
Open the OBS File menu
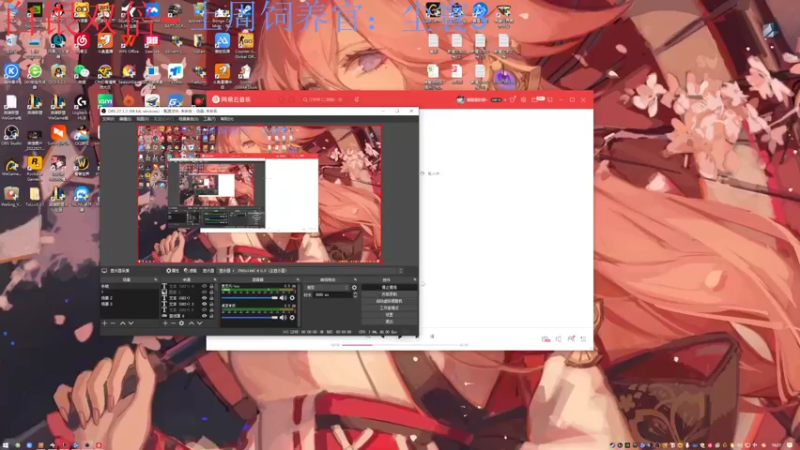point(108,119)
